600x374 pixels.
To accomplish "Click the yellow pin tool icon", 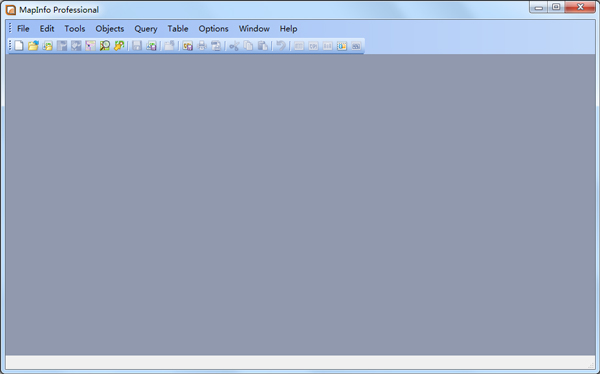I will [x=119, y=46].
